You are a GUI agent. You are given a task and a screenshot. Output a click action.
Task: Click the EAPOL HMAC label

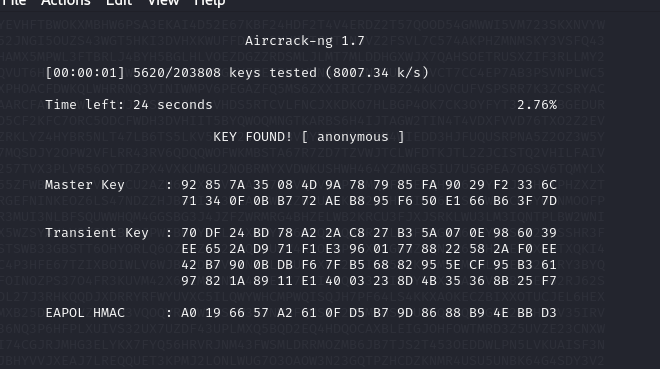85,313
